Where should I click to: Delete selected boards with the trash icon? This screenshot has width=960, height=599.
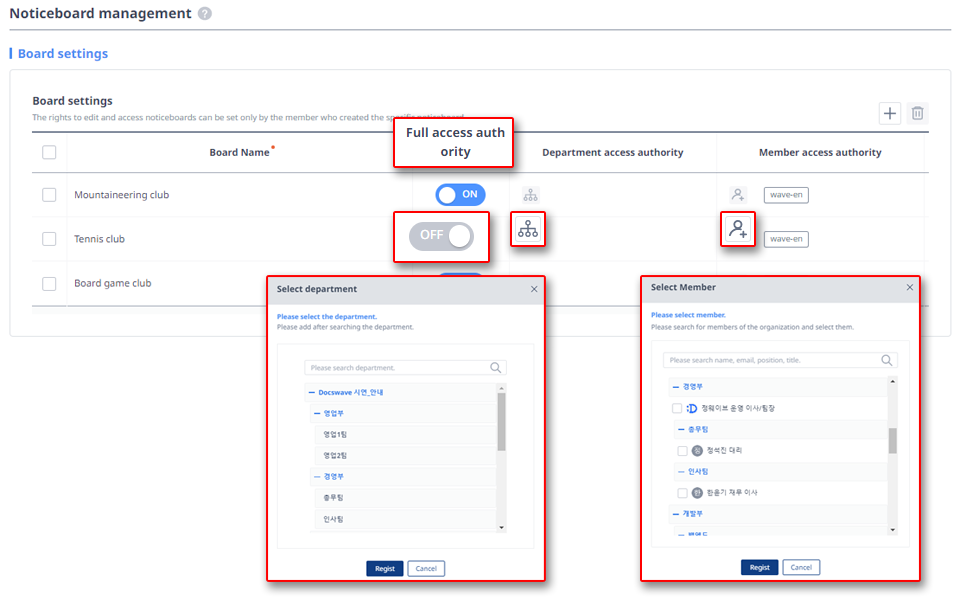click(x=917, y=113)
